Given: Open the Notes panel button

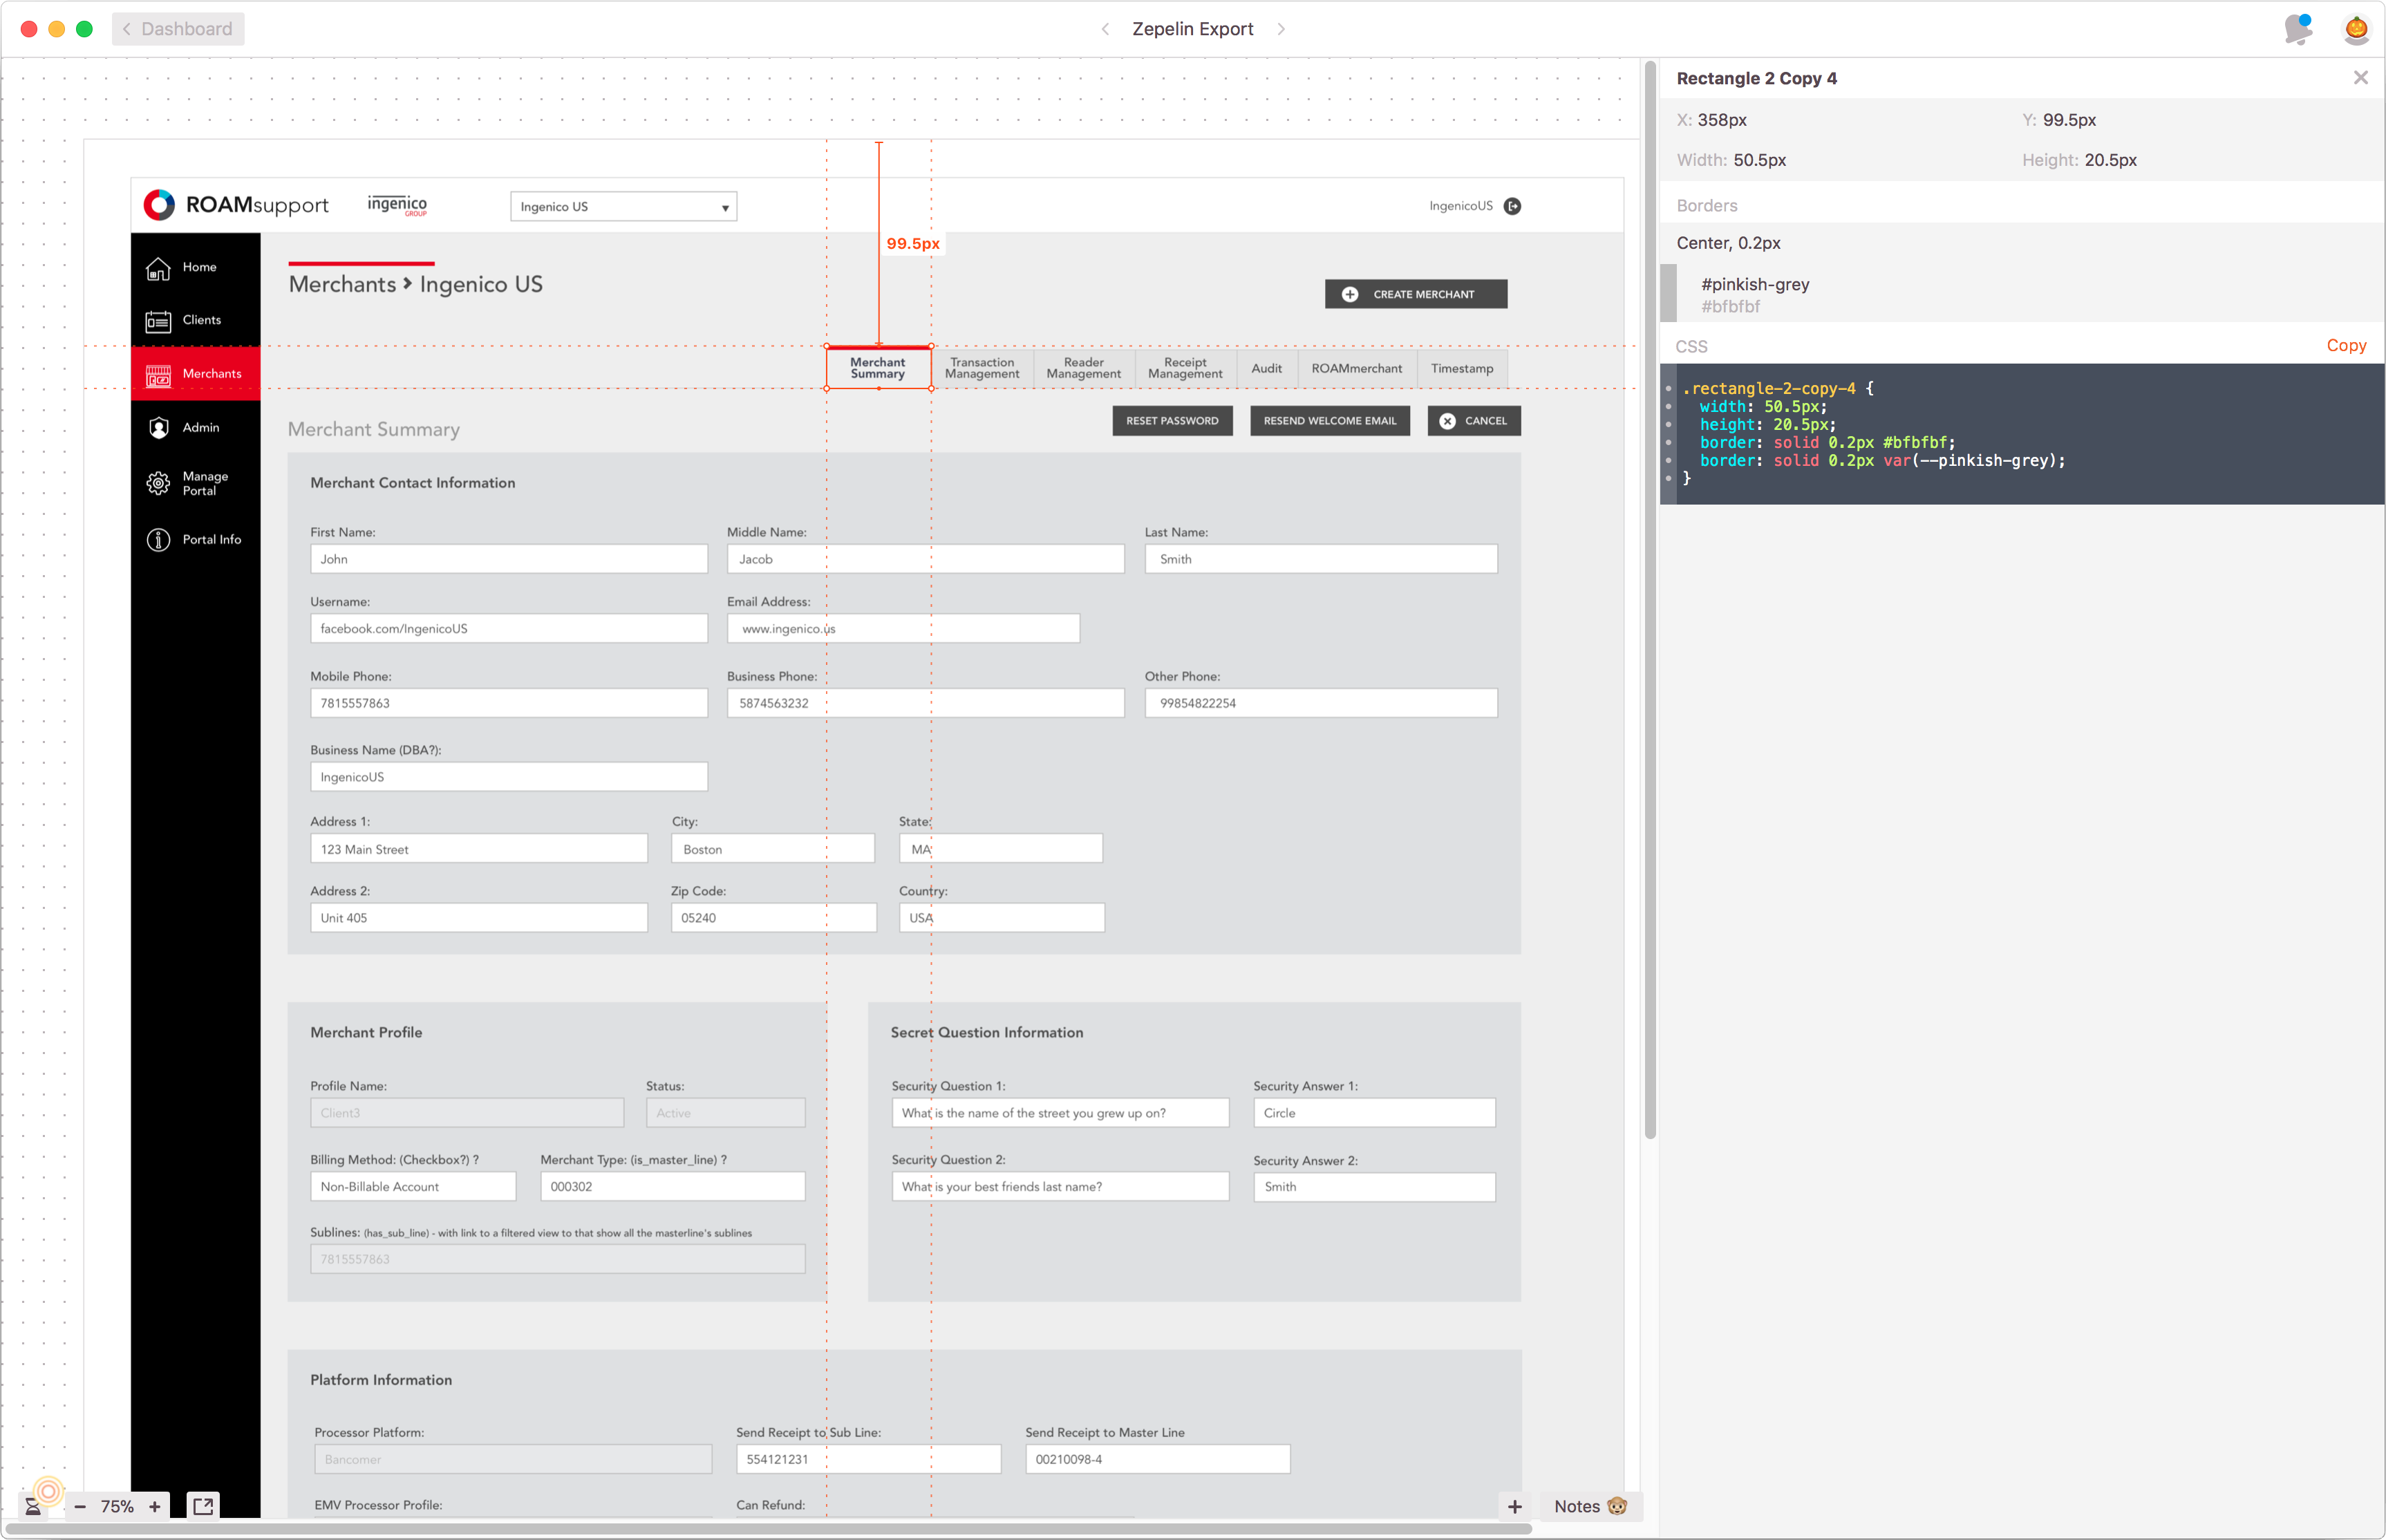Looking at the screenshot, I should (x=1590, y=1506).
